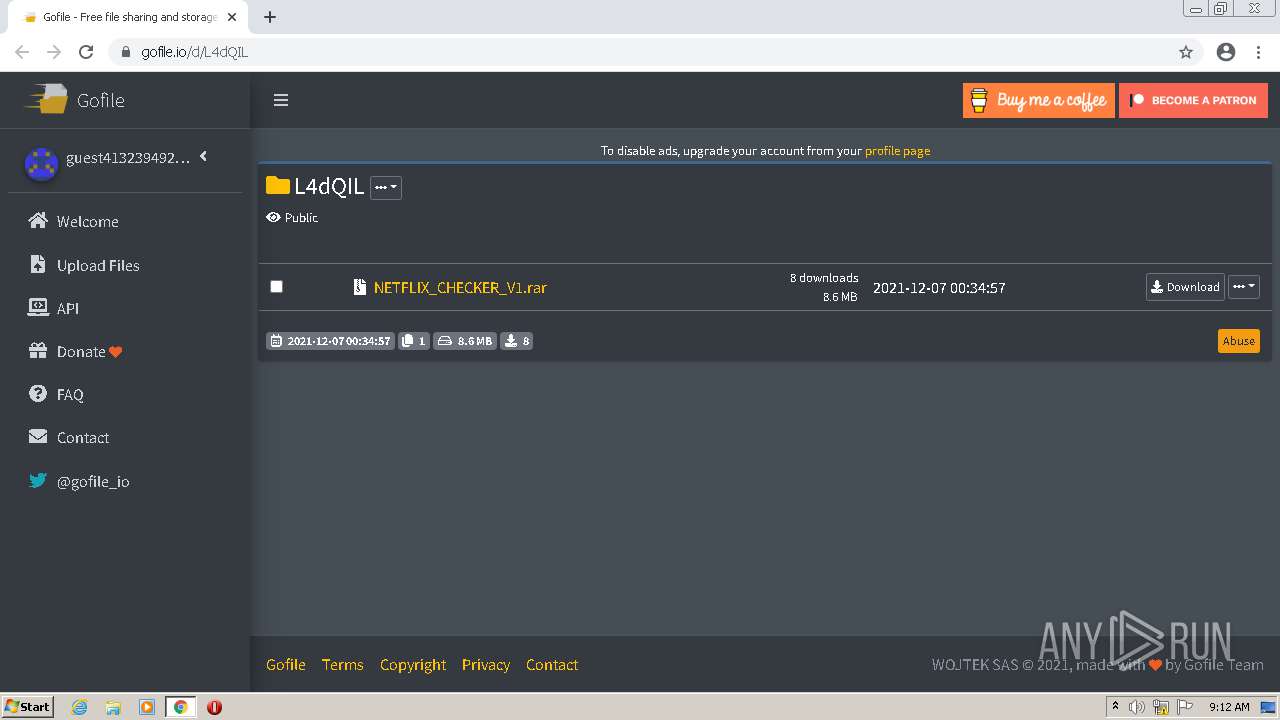Click the Welcome home icon
The image size is (1280, 720).
pos(38,221)
